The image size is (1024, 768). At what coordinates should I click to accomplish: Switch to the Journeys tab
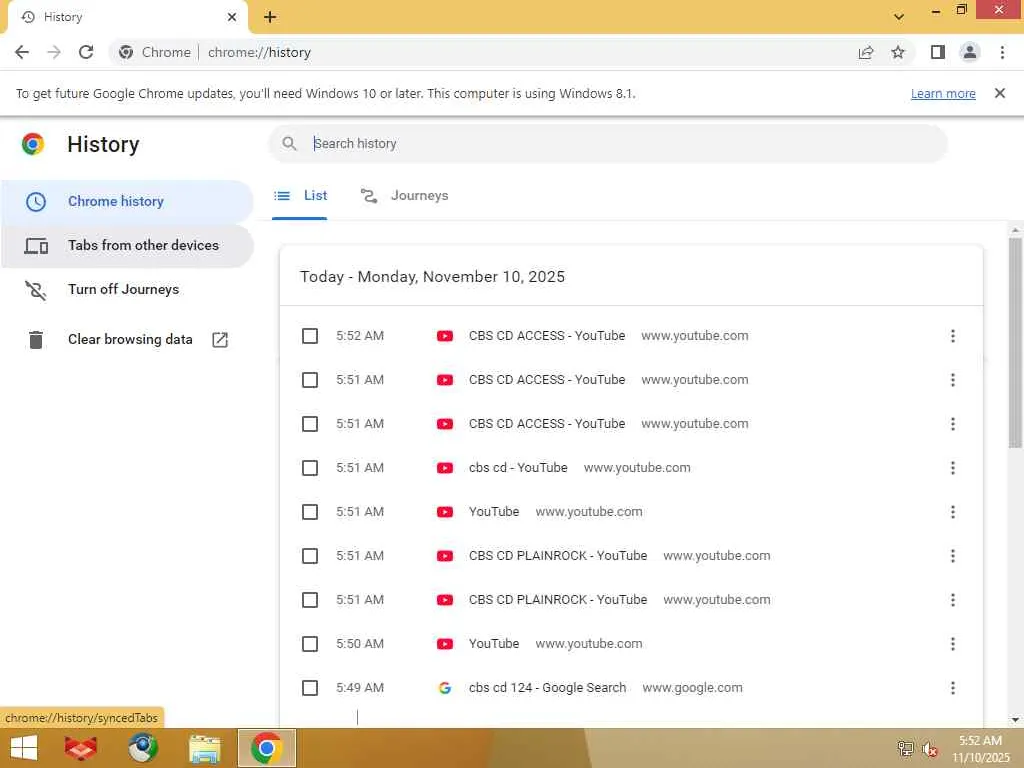404,195
